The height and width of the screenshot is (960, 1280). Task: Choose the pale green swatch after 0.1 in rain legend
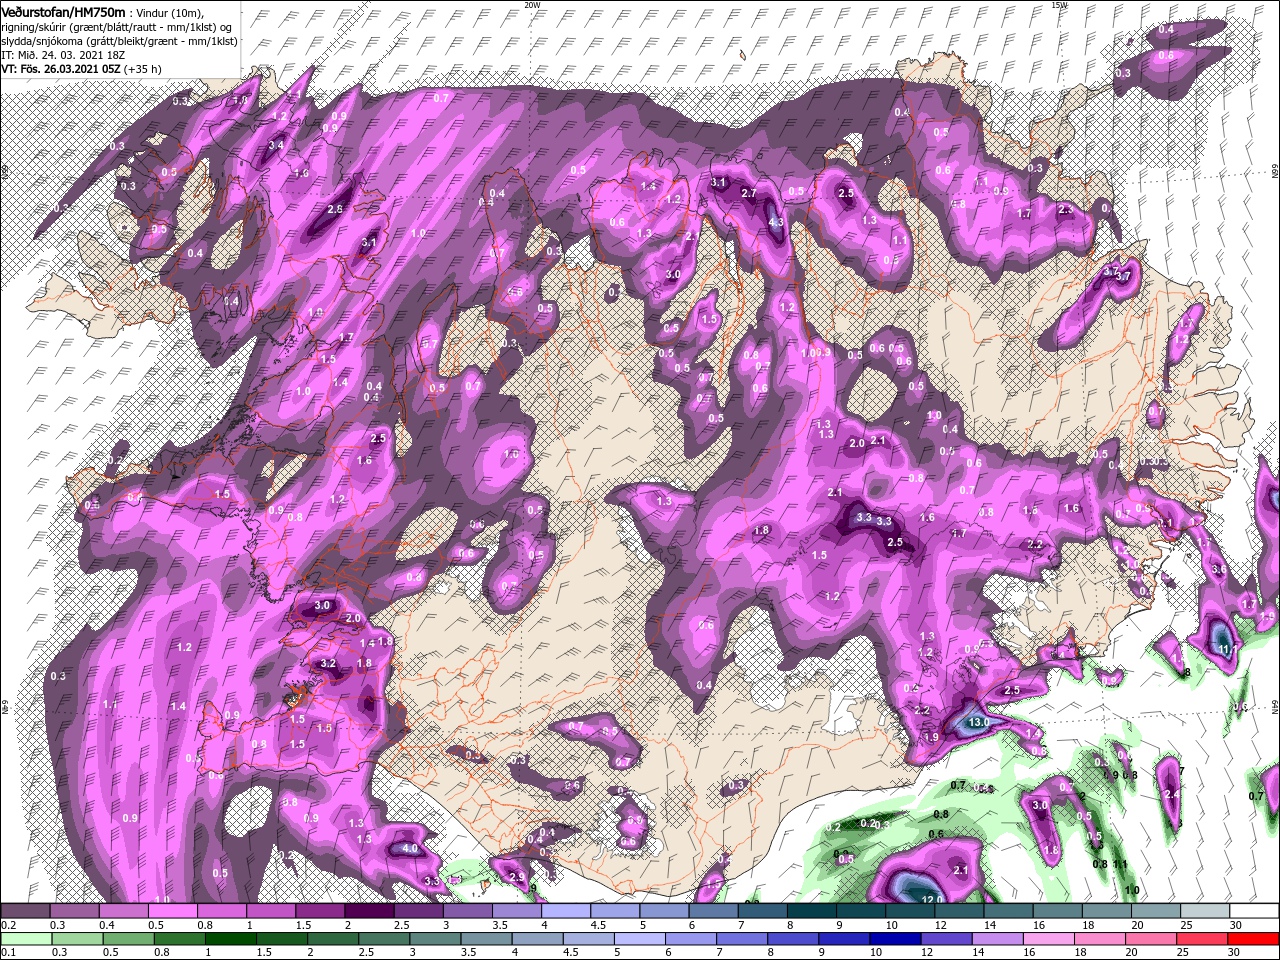coord(25,938)
